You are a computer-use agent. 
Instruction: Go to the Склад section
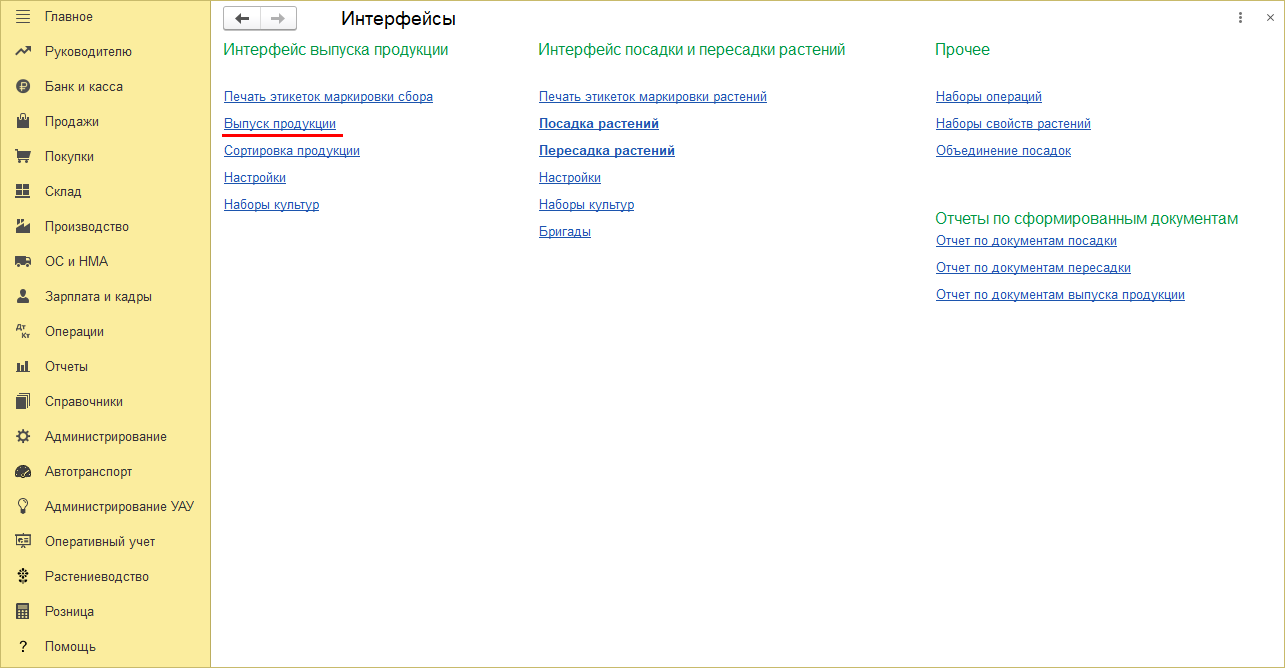click(63, 192)
